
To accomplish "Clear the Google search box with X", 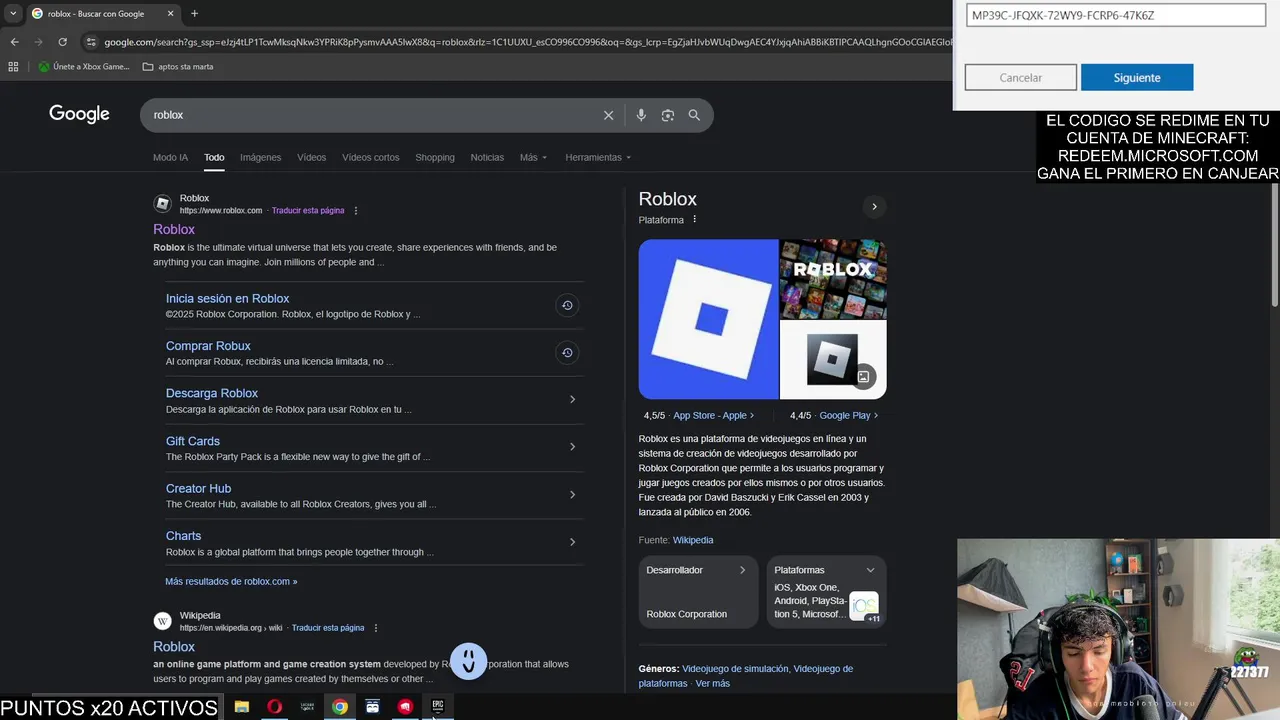I will (608, 115).
